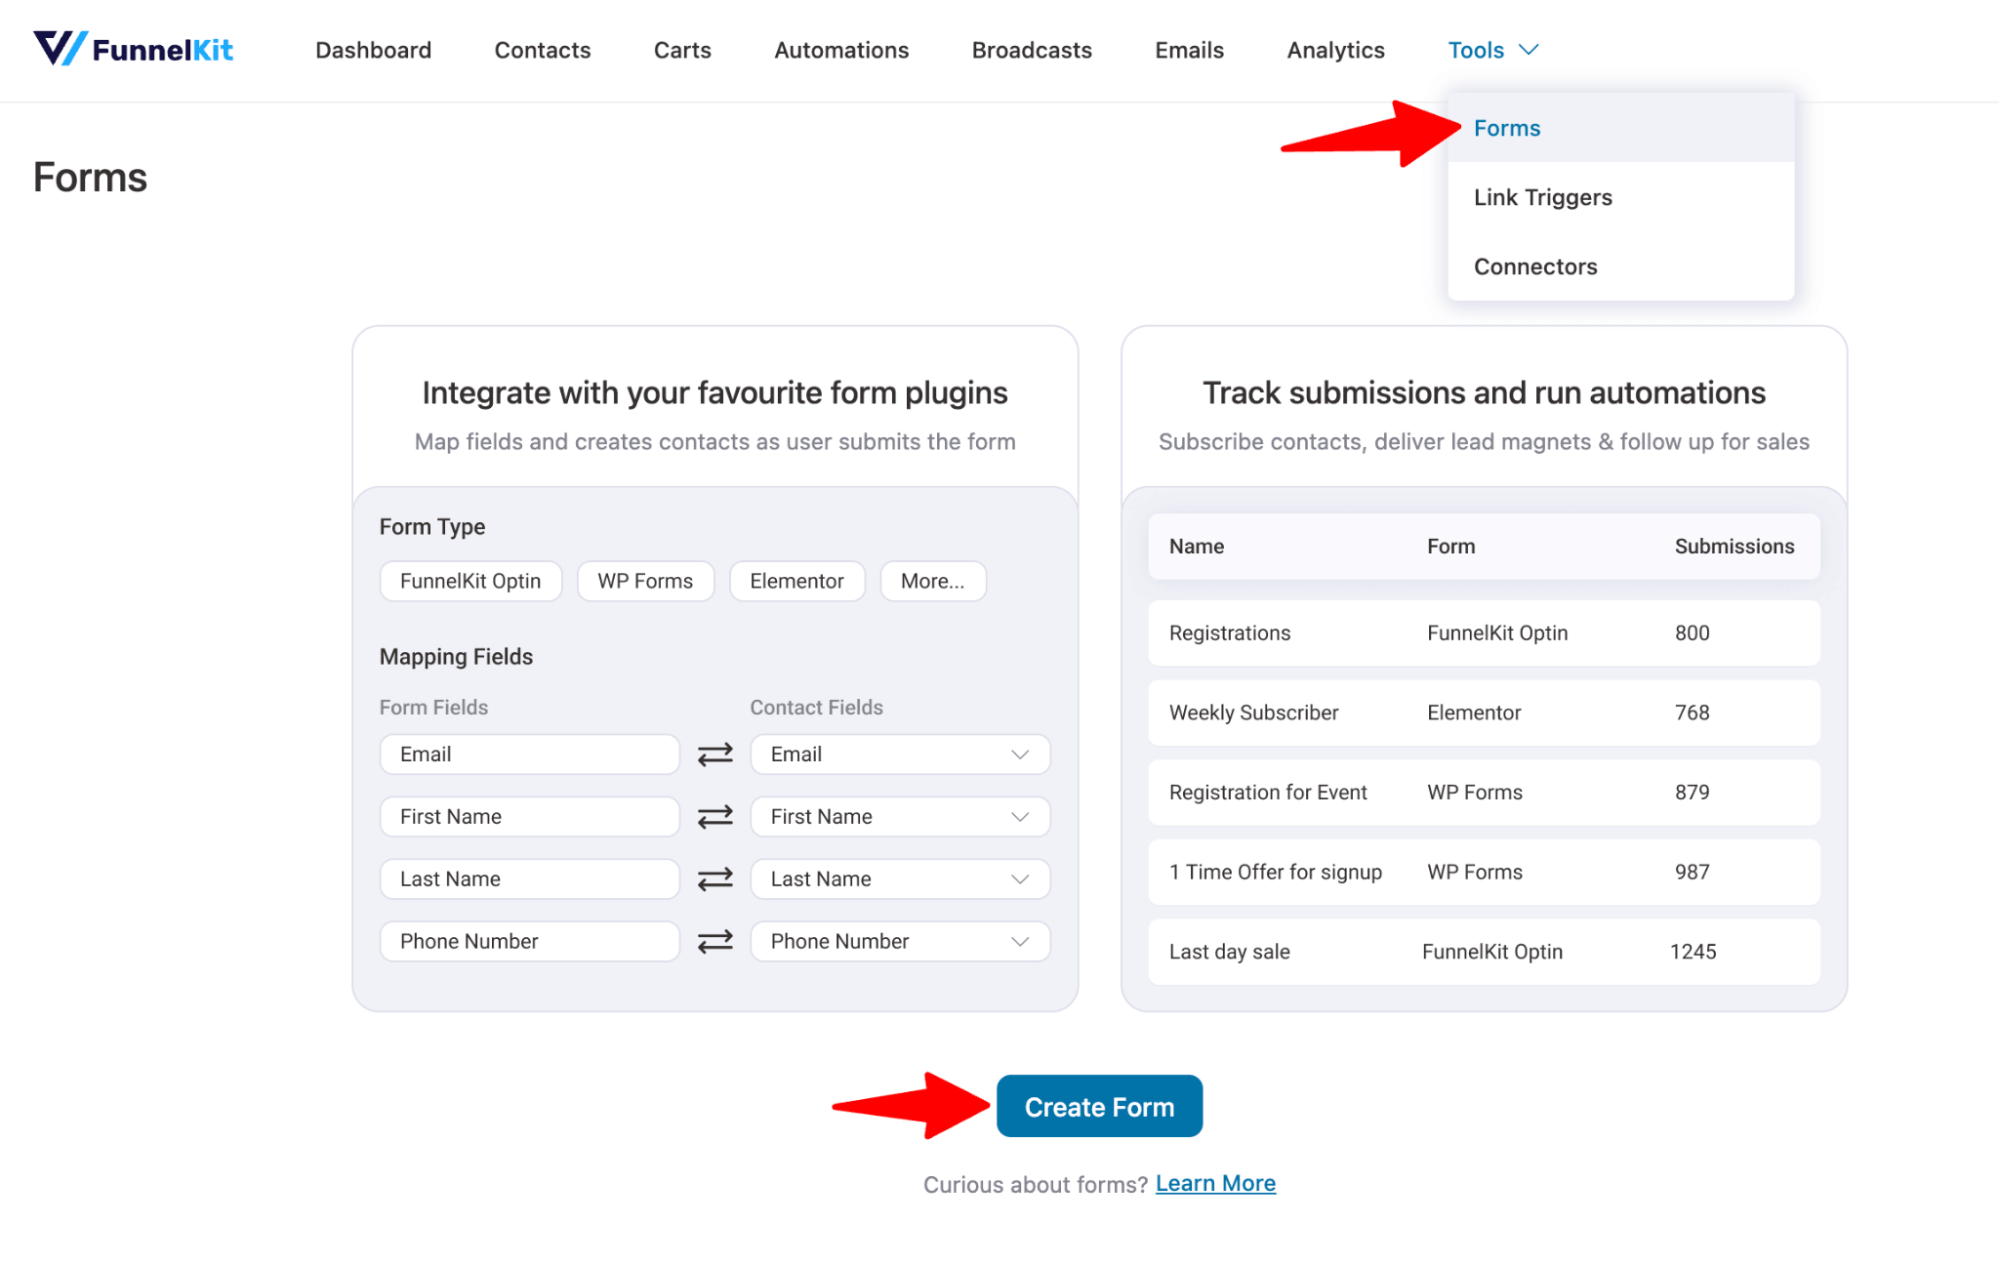Follow the Learn More link

1215,1183
